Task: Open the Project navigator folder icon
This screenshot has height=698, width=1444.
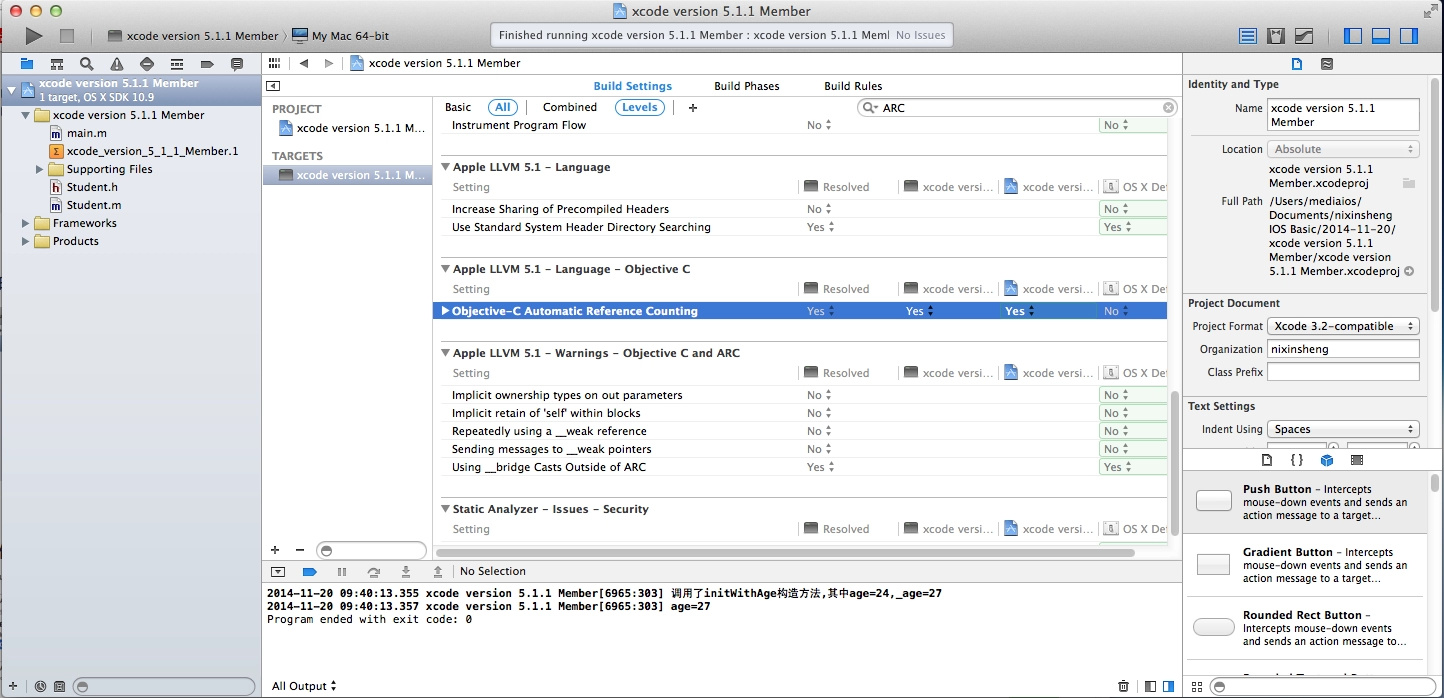Action: point(27,64)
